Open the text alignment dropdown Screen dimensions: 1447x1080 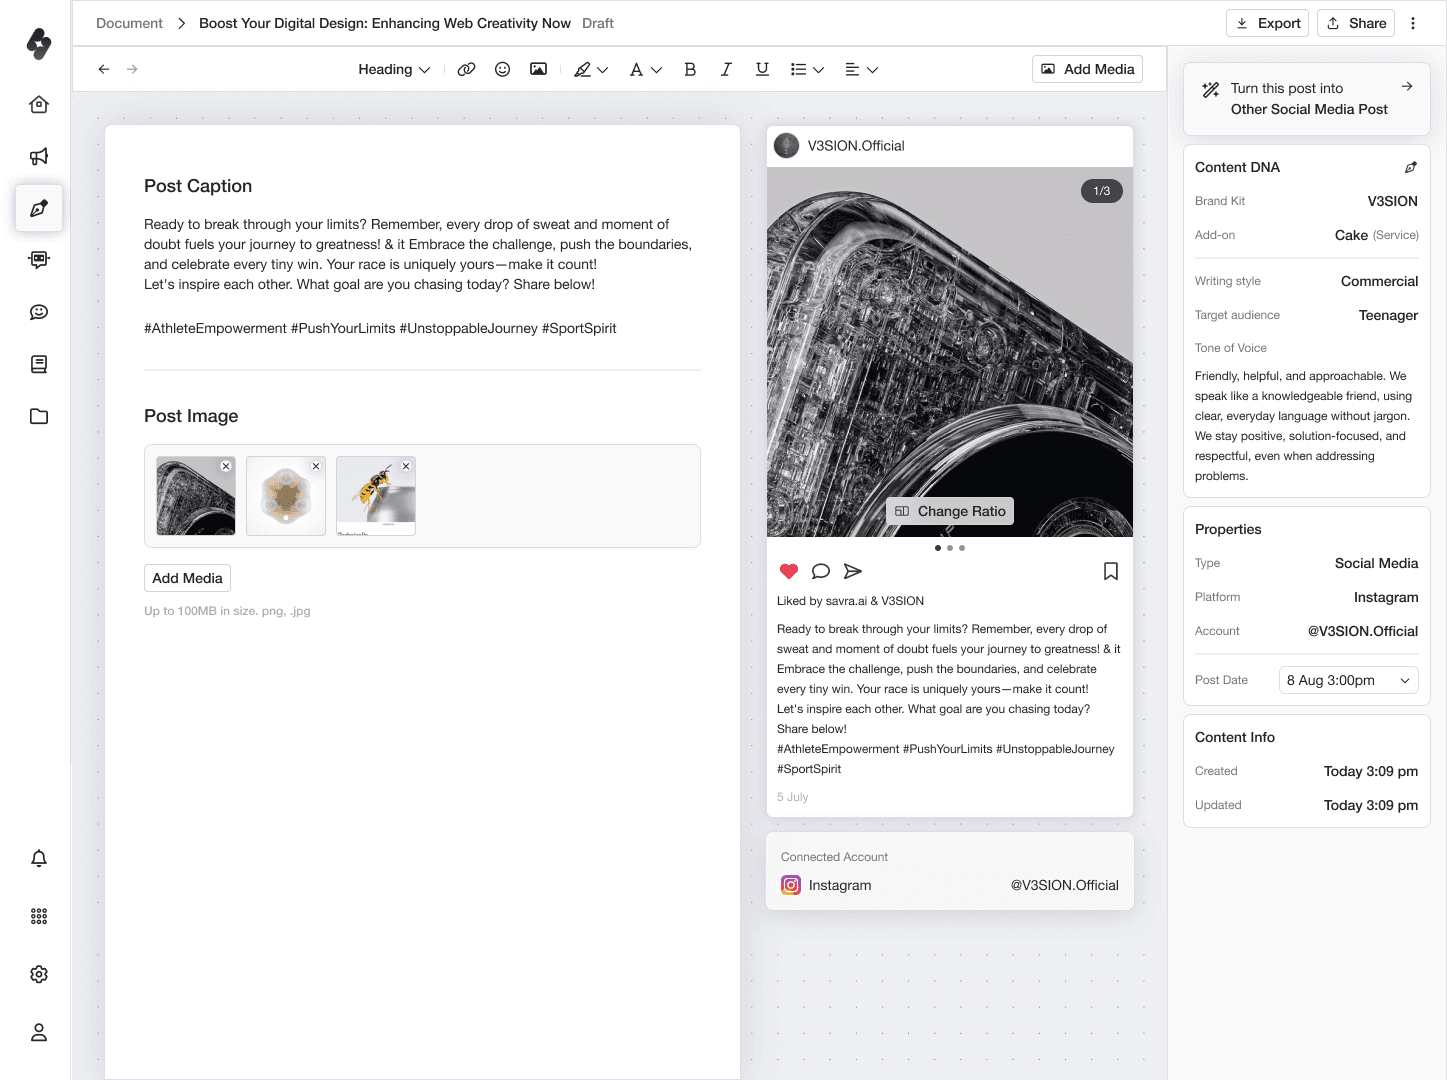[861, 69]
